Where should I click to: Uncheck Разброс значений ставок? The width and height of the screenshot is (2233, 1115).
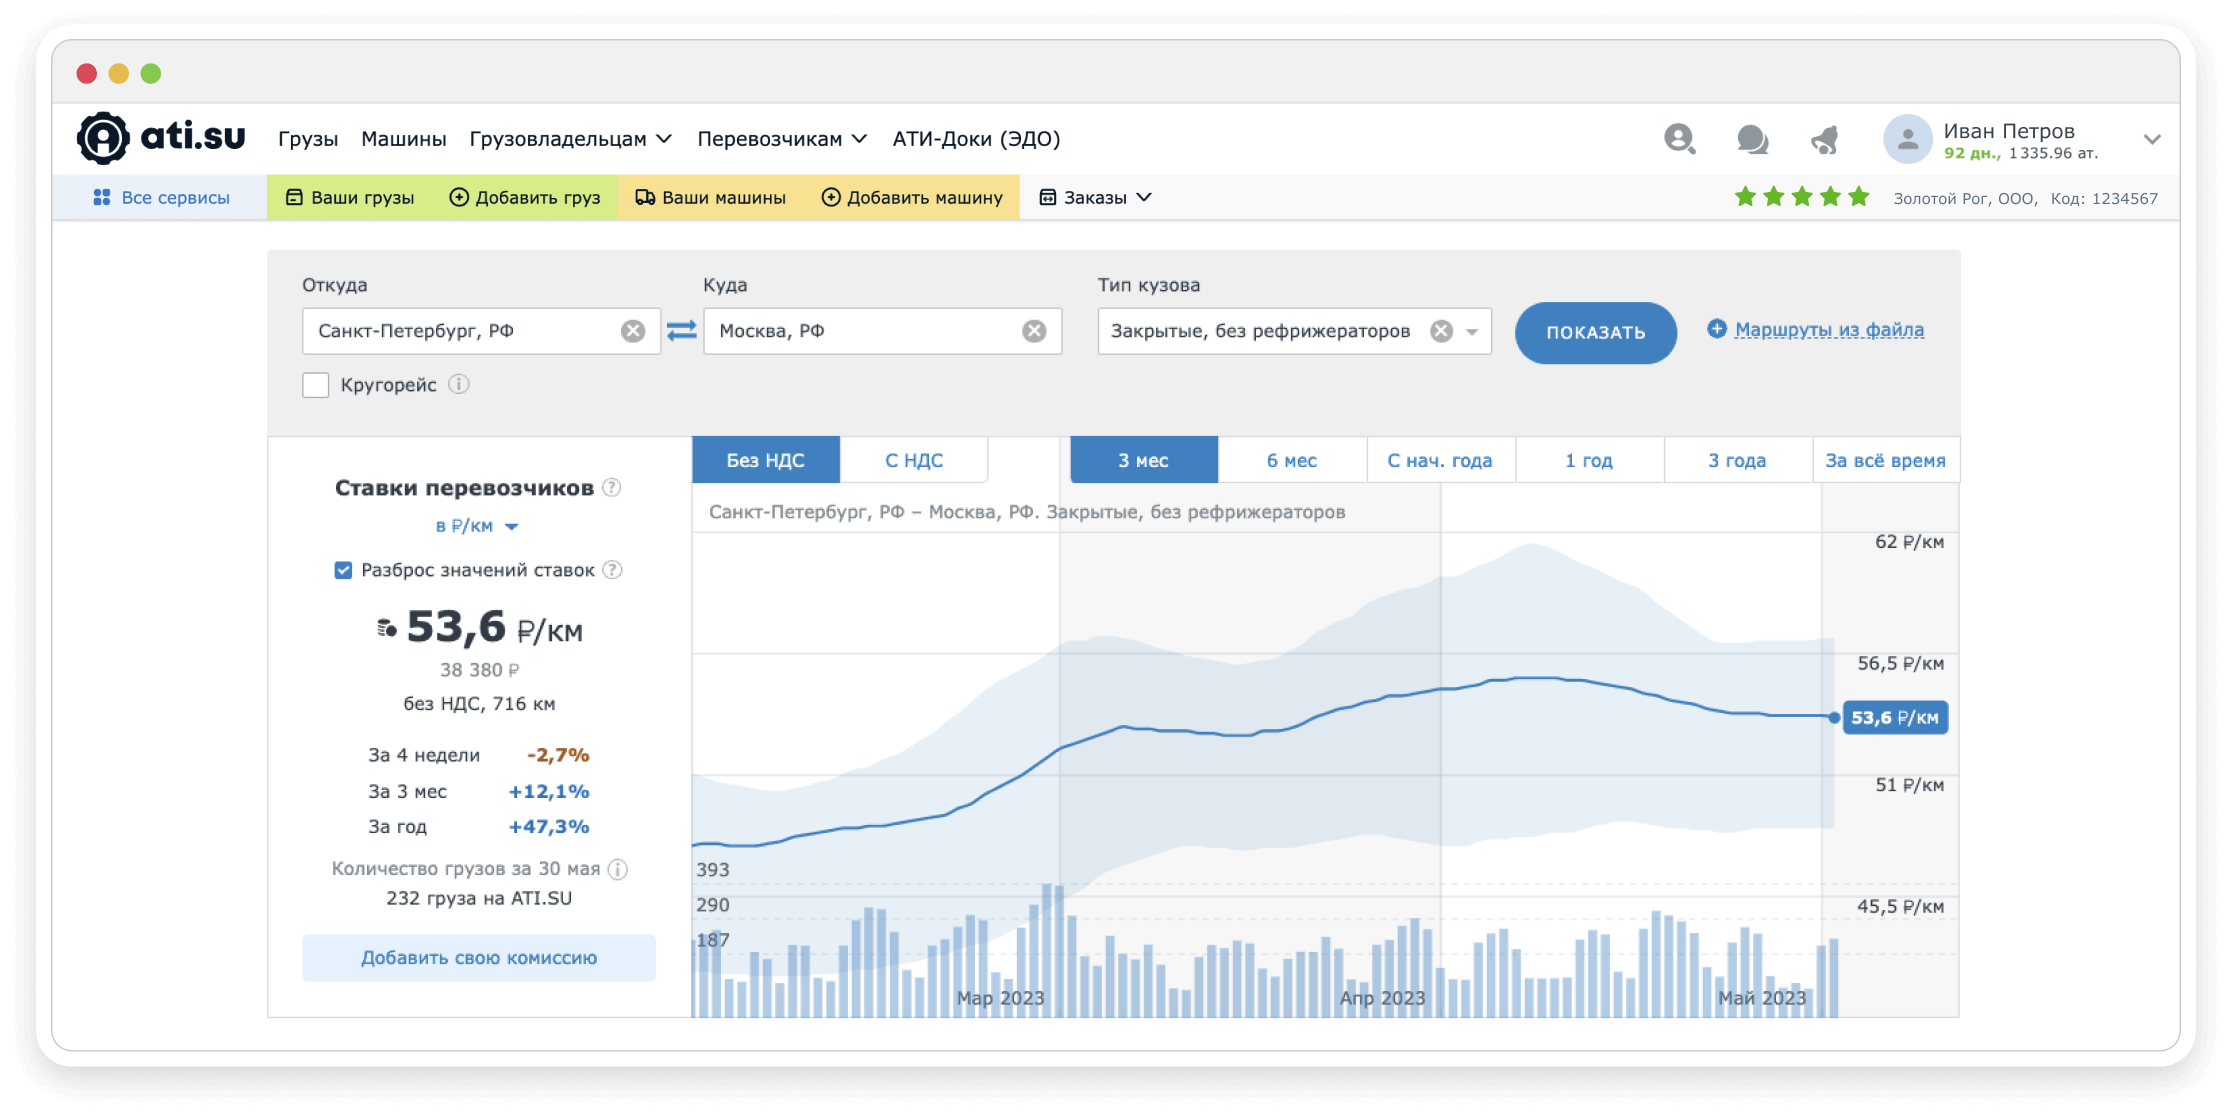tap(343, 570)
